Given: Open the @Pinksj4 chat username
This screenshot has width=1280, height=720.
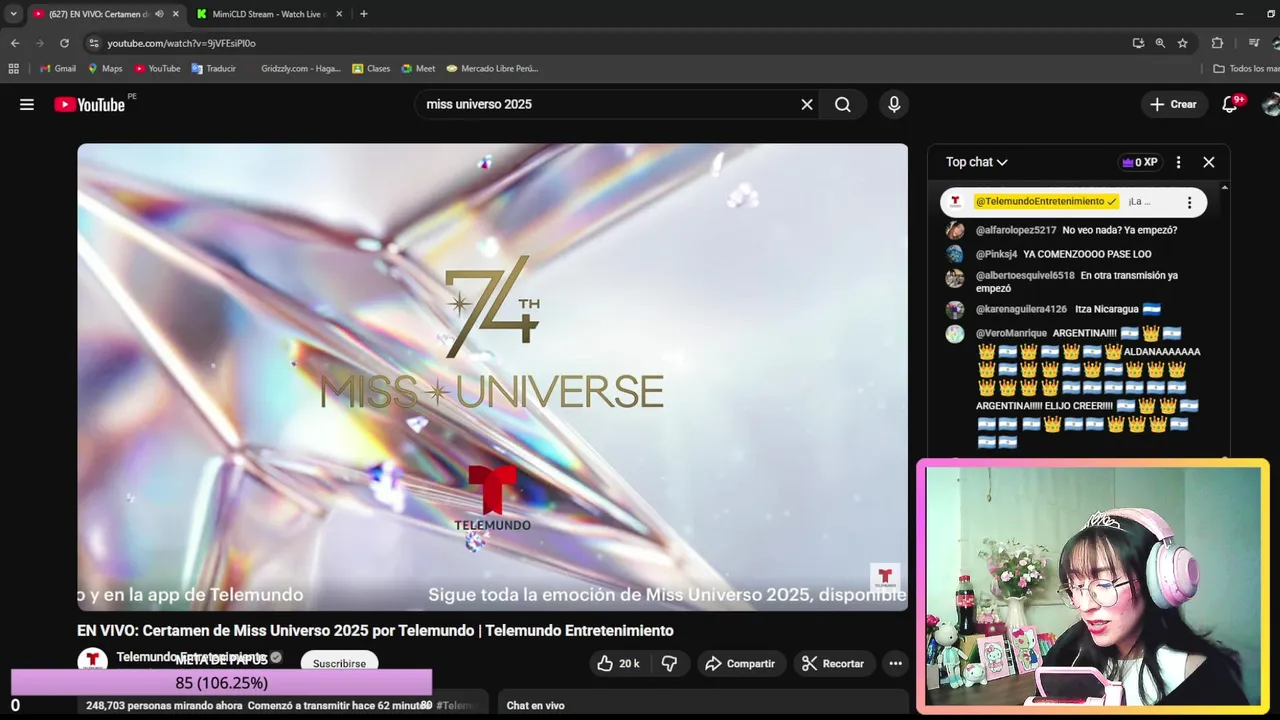Looking at the screenshot, I should 996,254.
